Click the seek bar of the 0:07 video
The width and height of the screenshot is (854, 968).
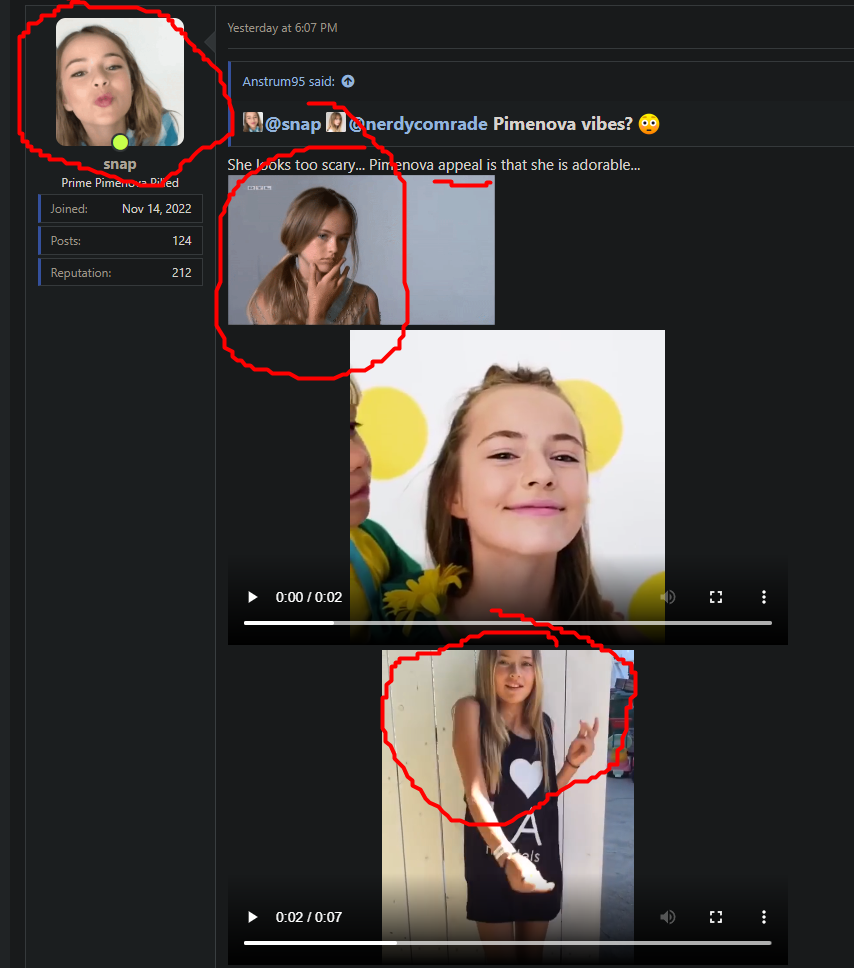[508, 943]
